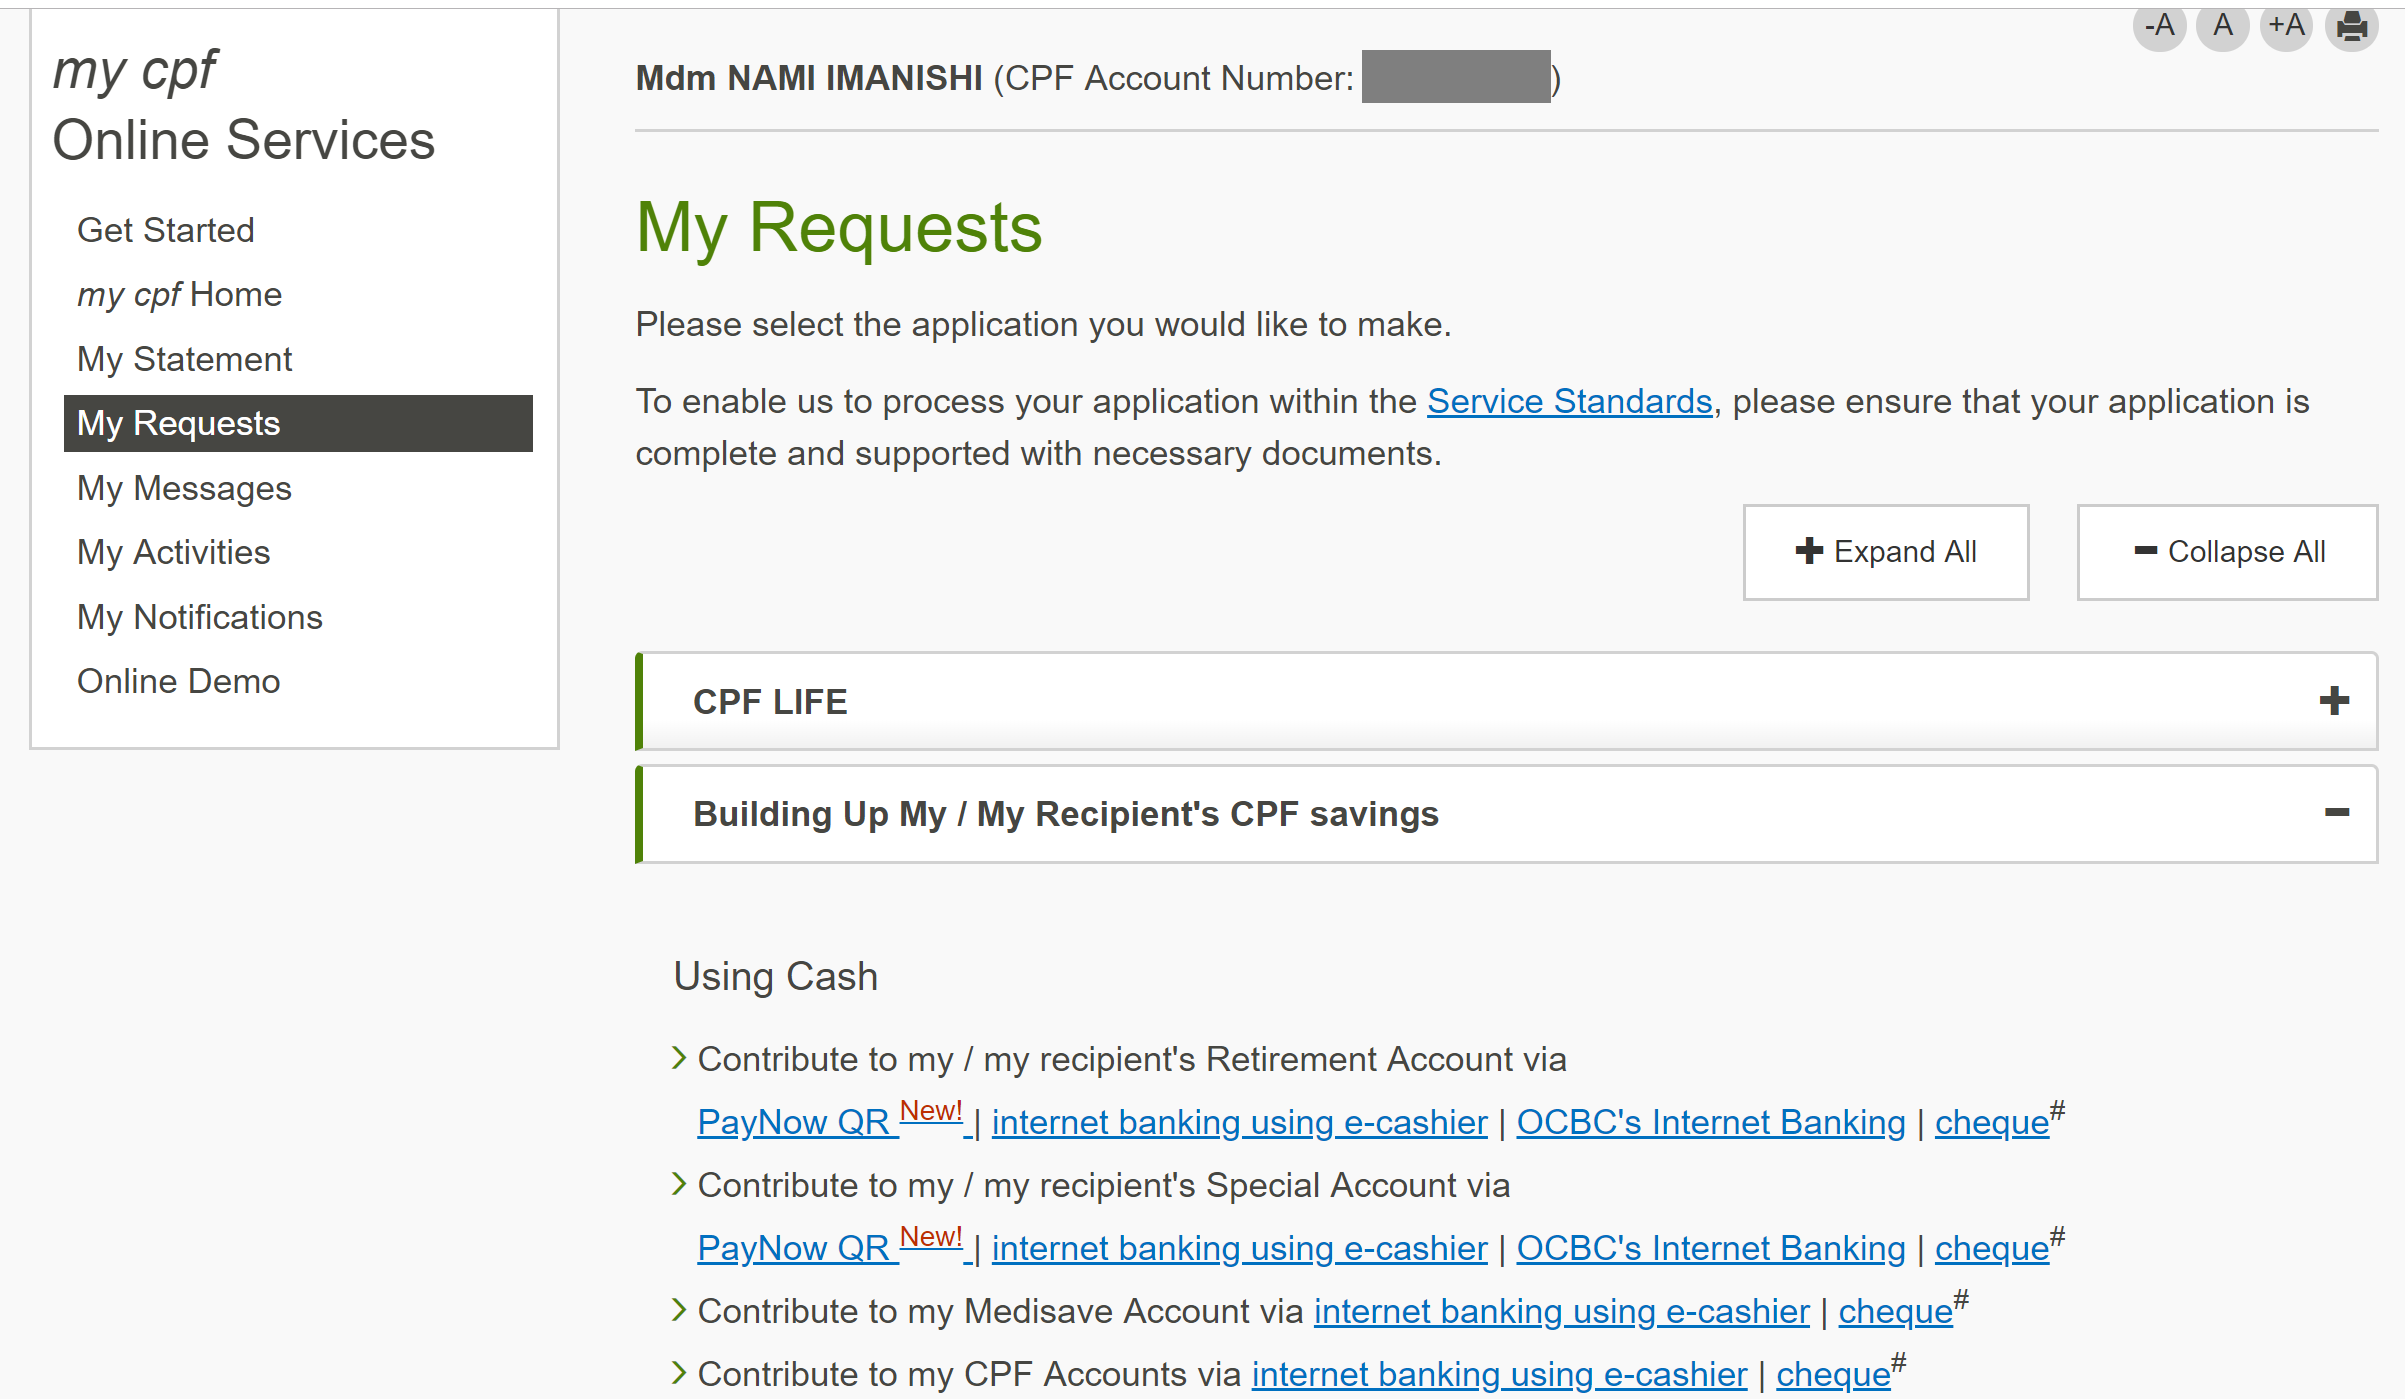Open My Notifications sidebar item
This screenshot has height=1399, width=2405.
click(199, 617)
